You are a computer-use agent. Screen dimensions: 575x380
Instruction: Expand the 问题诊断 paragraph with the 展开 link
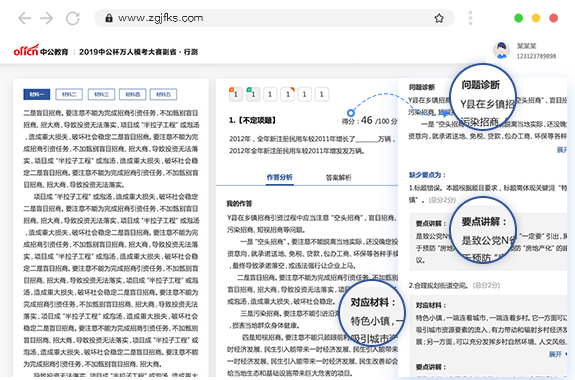562,150
